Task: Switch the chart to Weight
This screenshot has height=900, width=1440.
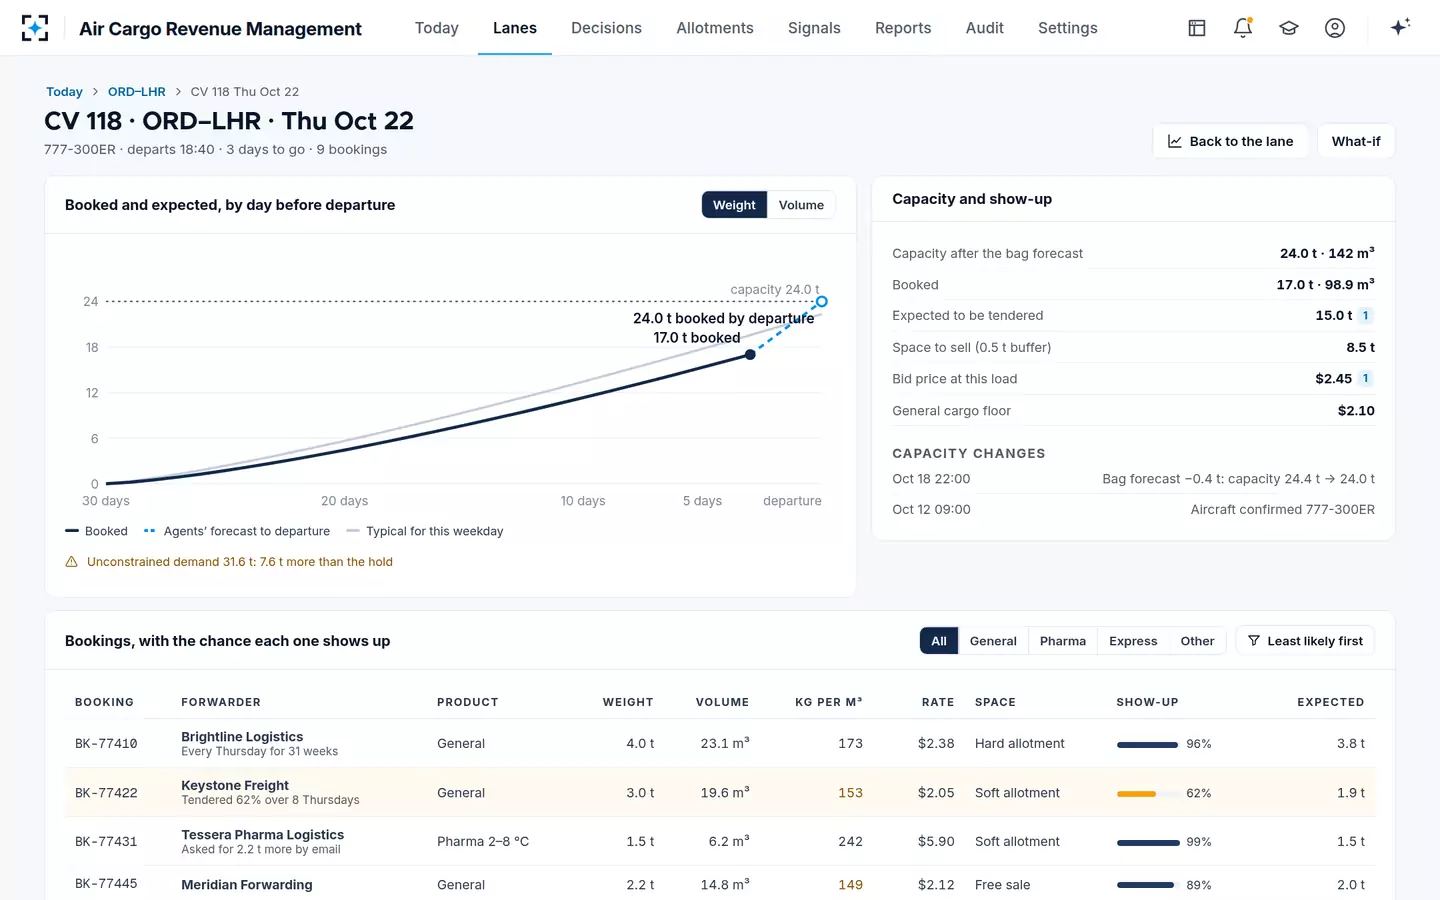Action: tap(734, 205)
